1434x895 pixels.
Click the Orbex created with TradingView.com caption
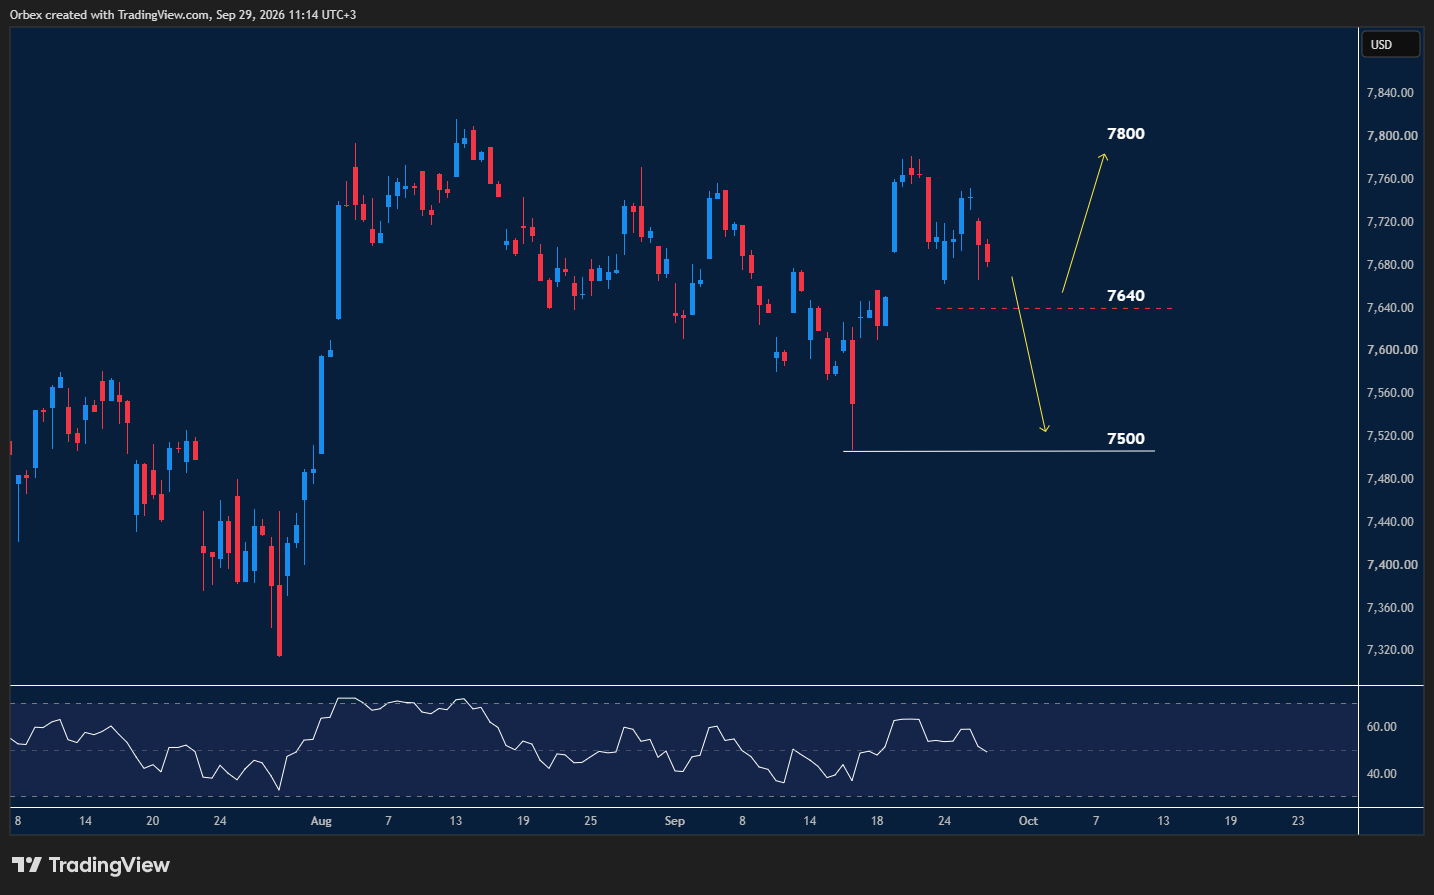coord(183,15)
